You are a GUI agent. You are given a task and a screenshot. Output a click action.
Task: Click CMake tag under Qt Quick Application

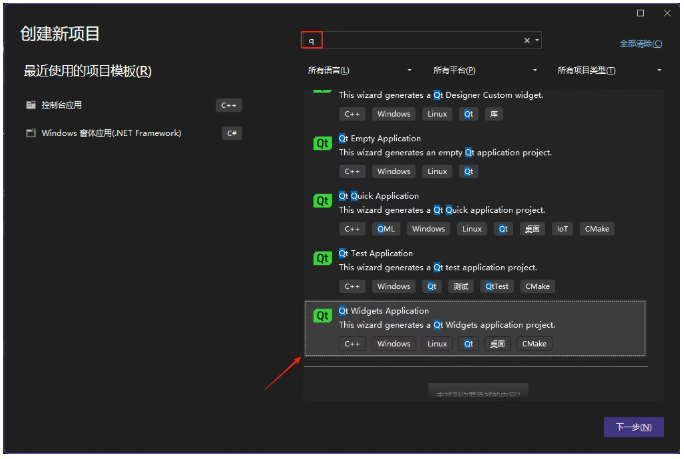click(597, 229)
